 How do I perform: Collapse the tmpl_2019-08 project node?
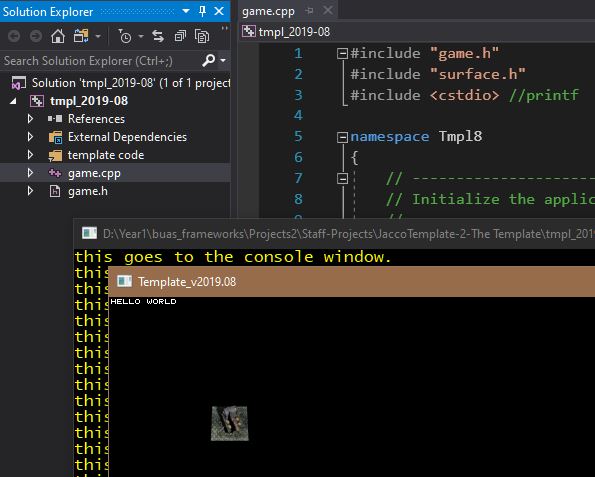[x=13, y=101]
